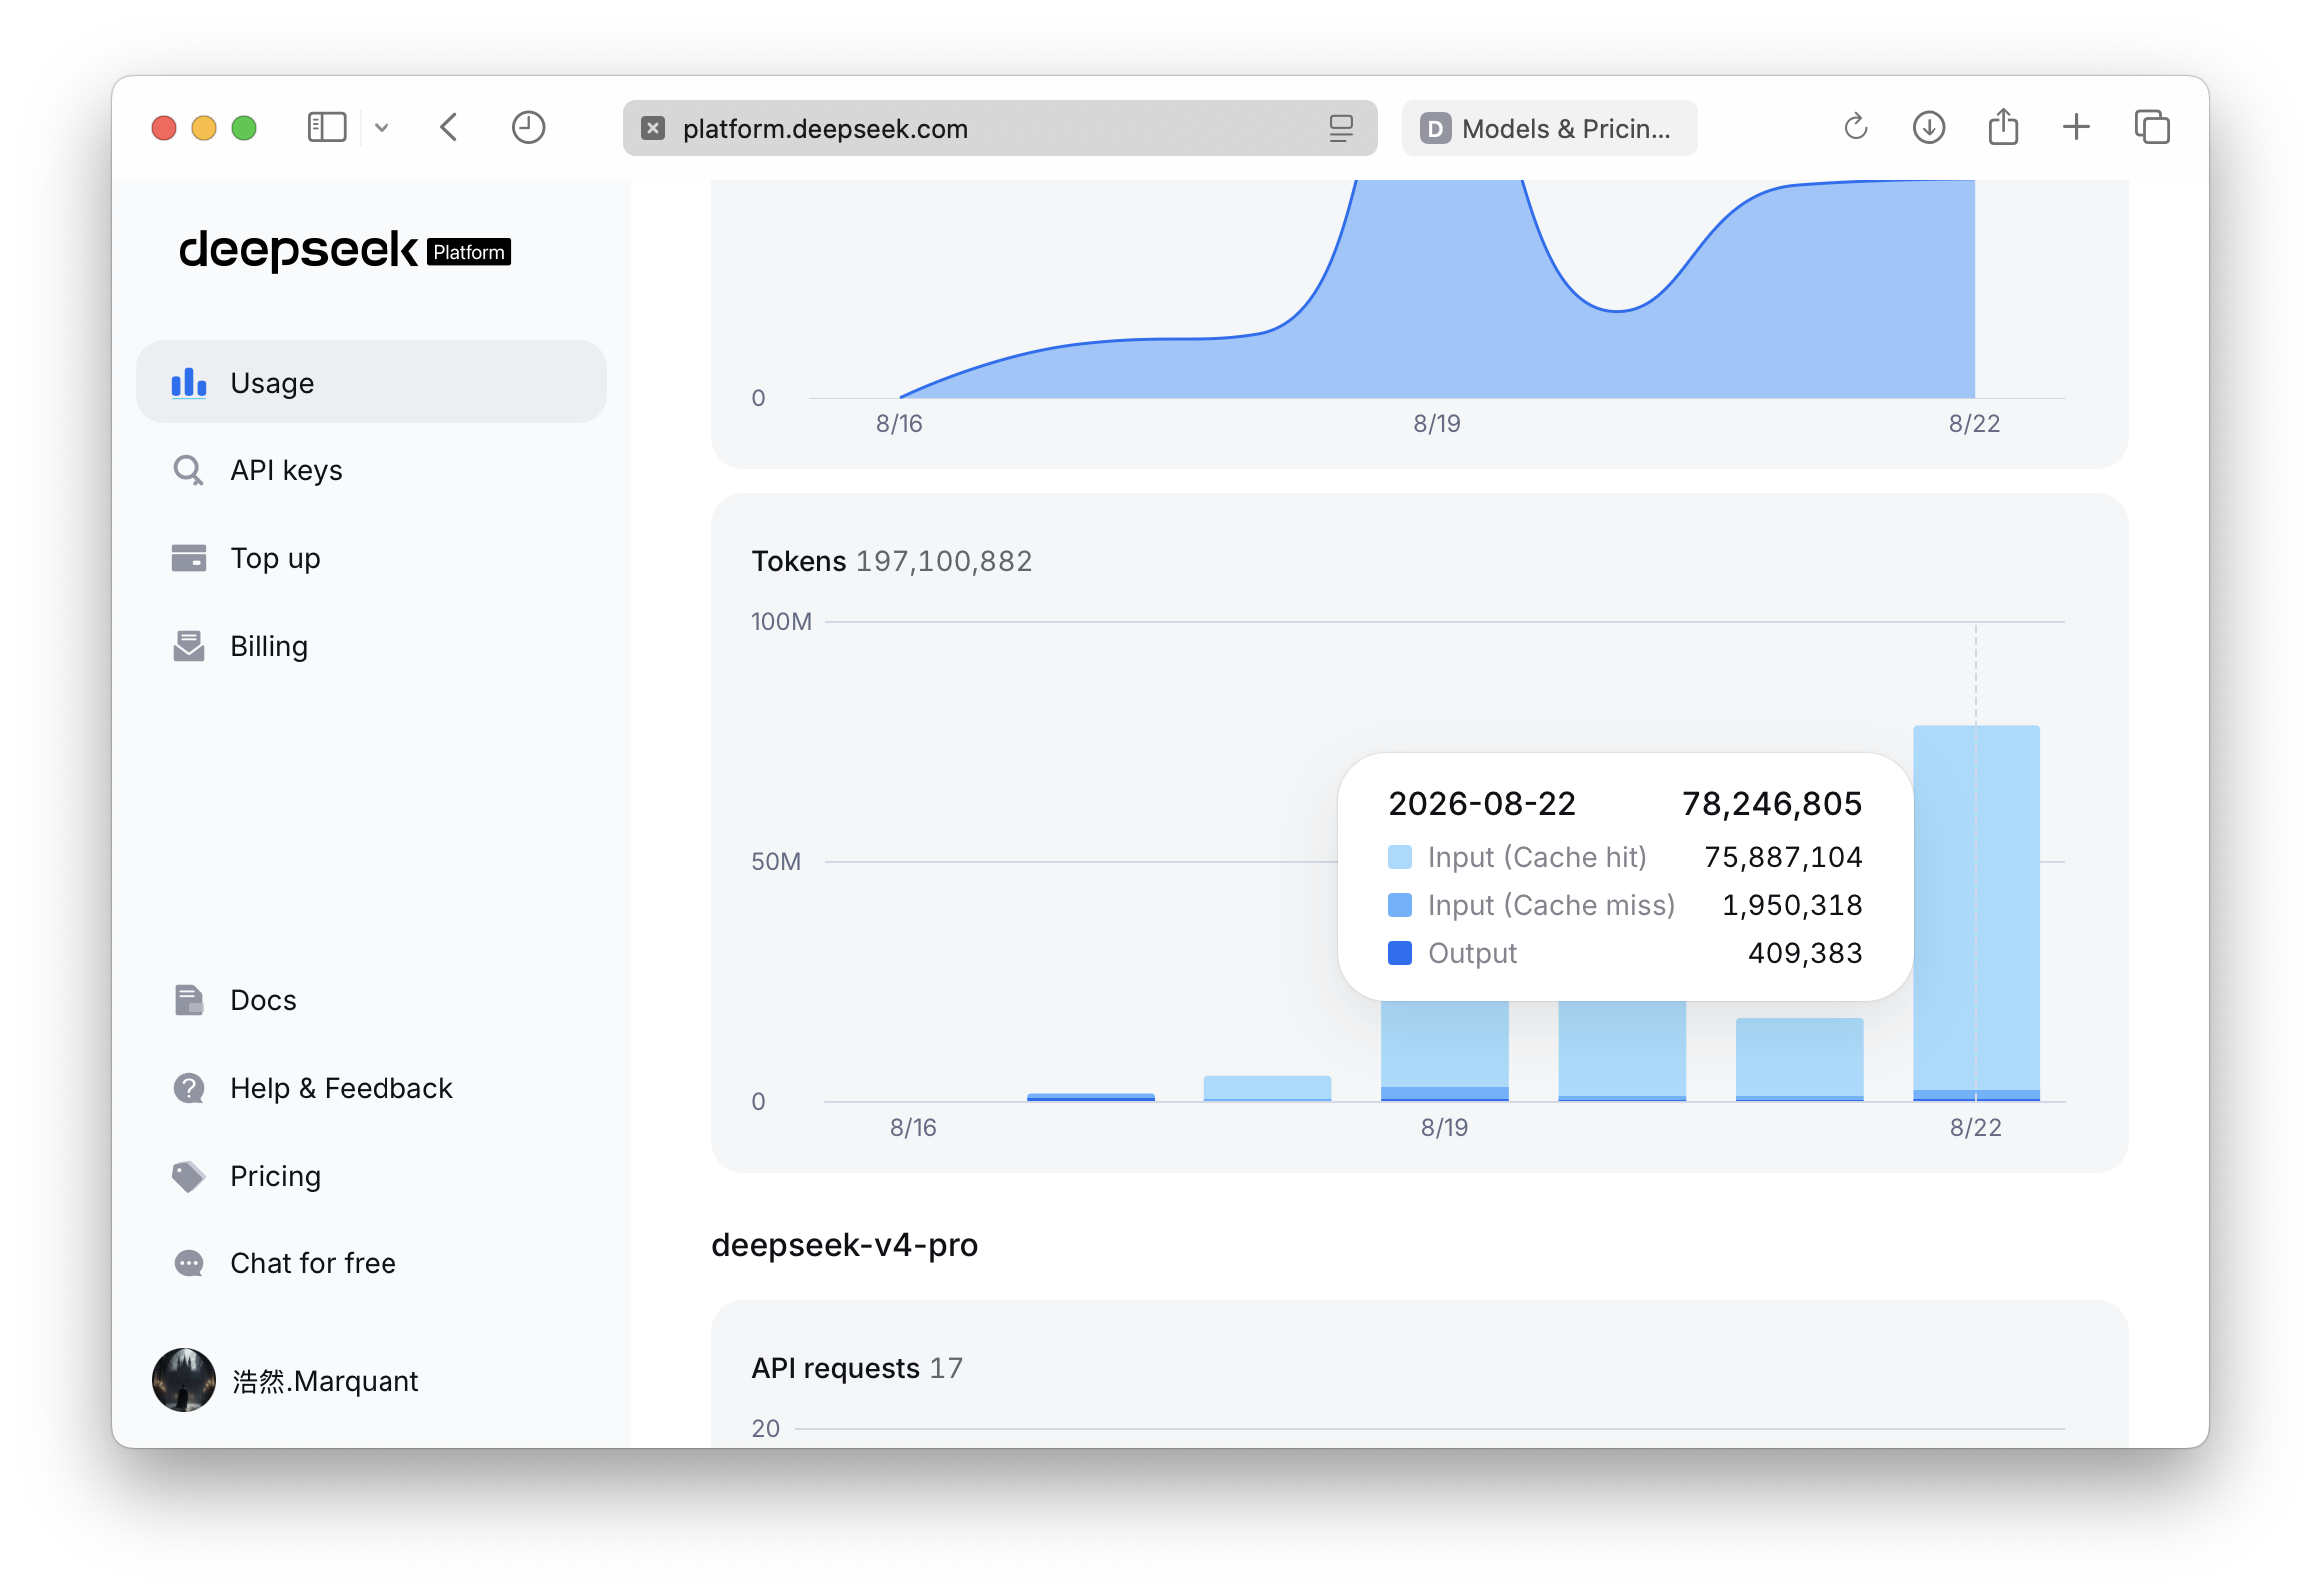Screen dimensions: 2321x1596
Task: Click the tooltip date 2026-08-22
Action: (1481, 803)
